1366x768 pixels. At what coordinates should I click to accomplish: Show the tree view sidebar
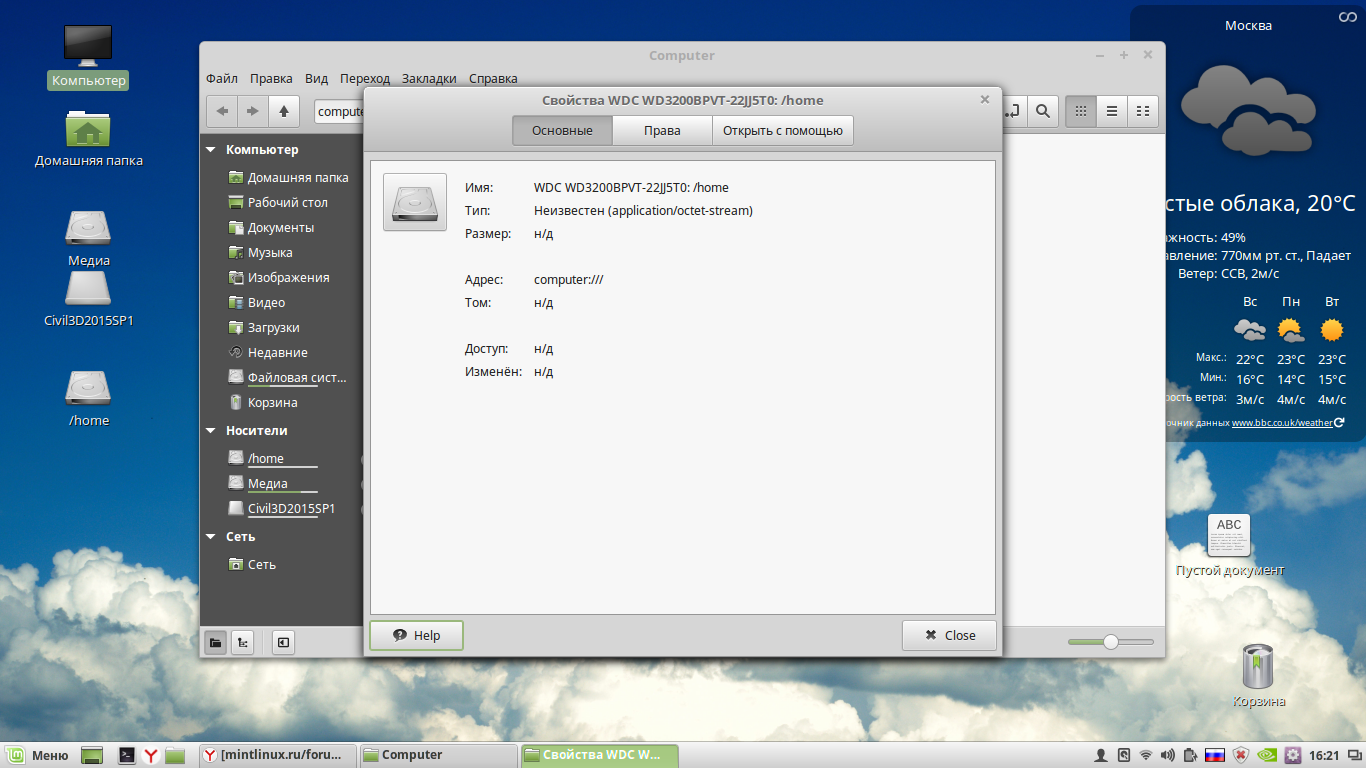tap(242, 642)
